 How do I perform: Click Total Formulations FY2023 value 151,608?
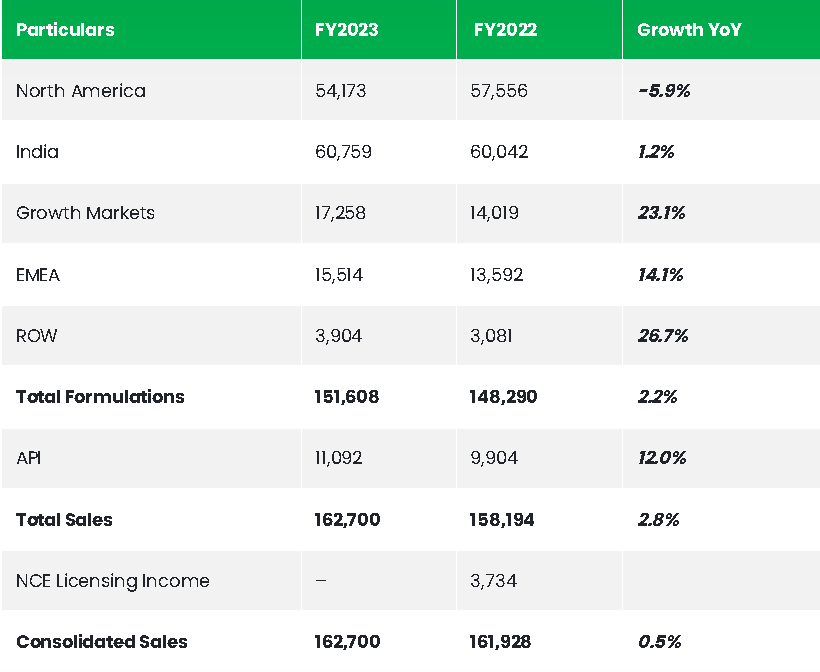[346, 397]
